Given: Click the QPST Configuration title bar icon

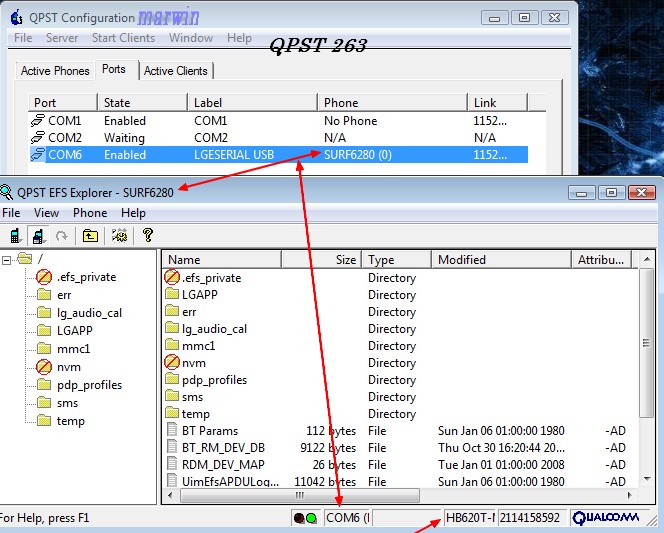Looking at the screenshot, I should tap(17, 18).
